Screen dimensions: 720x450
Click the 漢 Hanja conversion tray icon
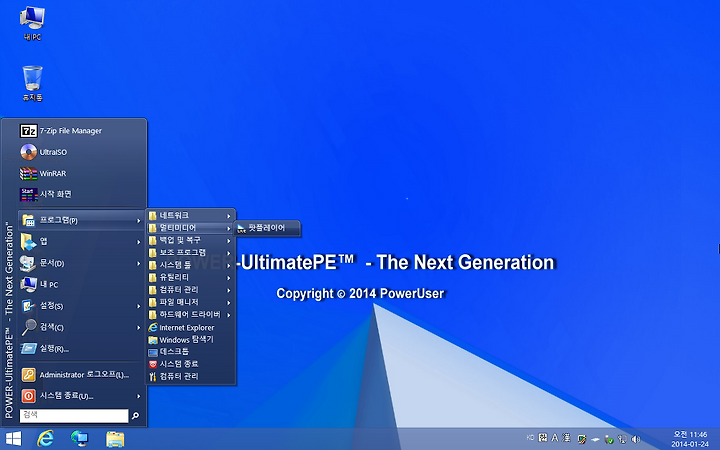[567, 438]
